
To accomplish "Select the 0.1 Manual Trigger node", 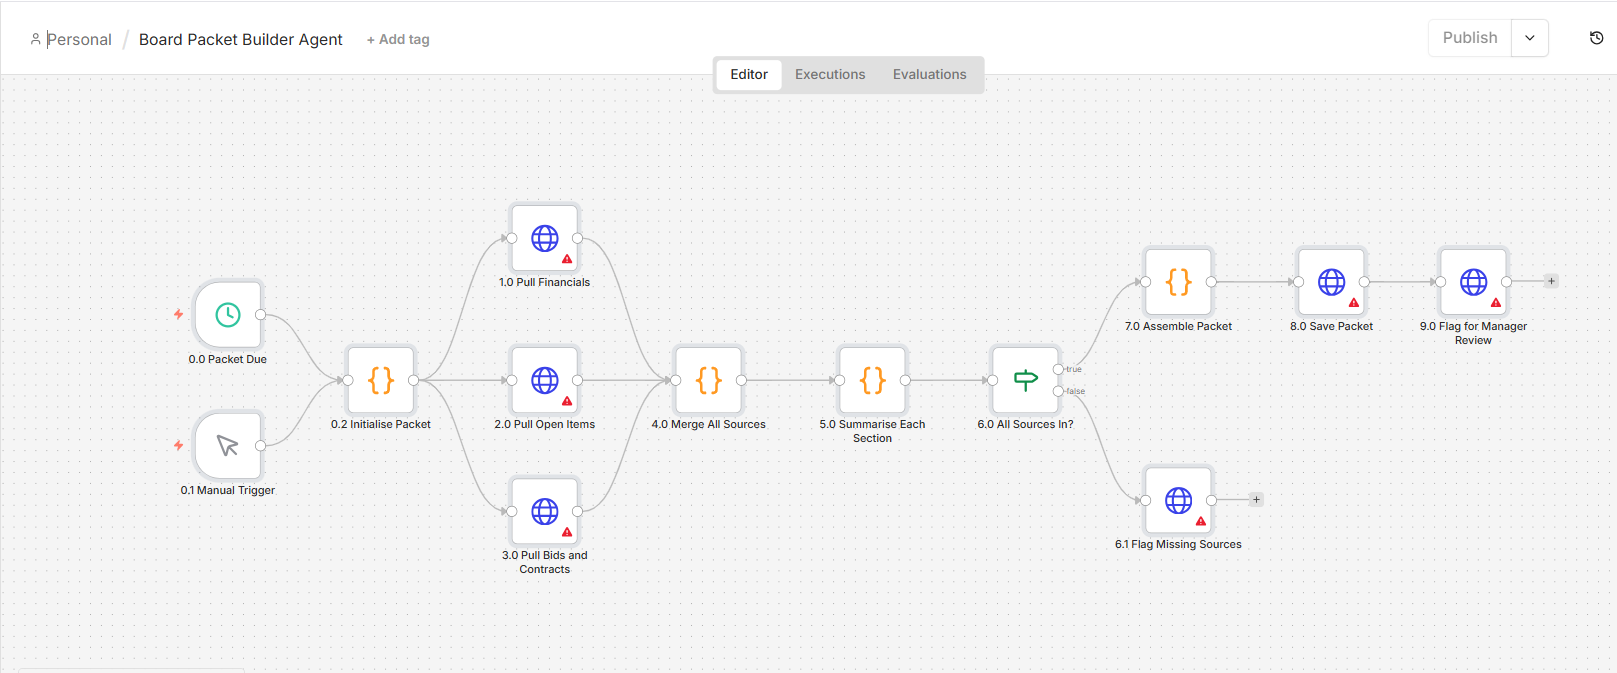I will pos(228,445).
